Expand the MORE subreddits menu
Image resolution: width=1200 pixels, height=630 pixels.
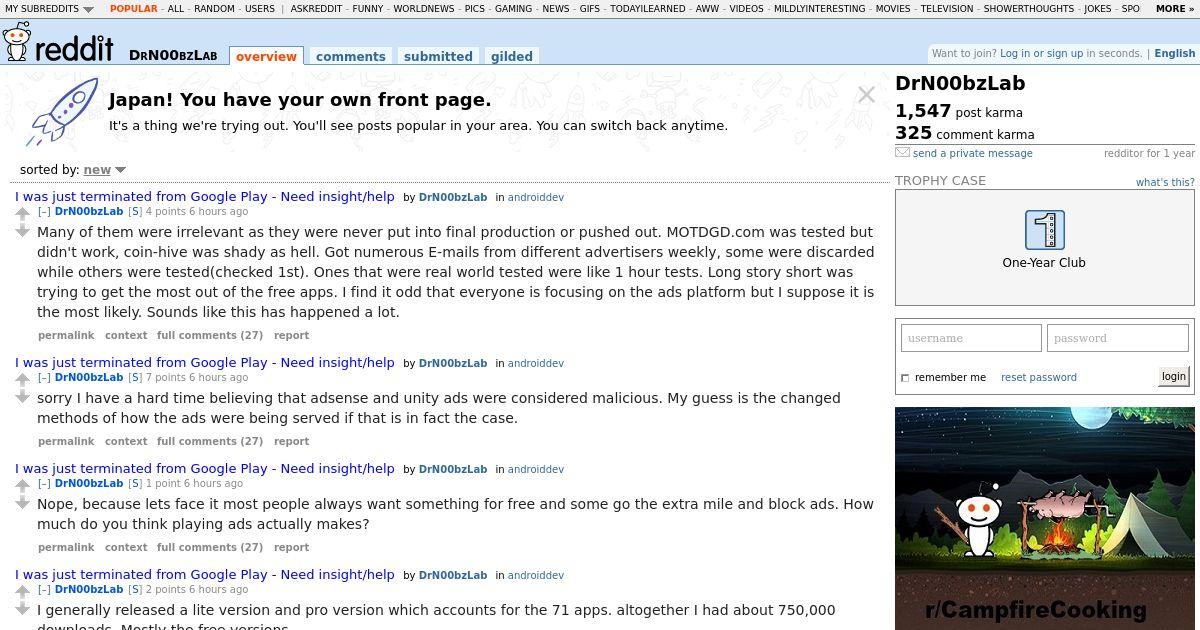pyautogui.click(x=1174, y=9)
